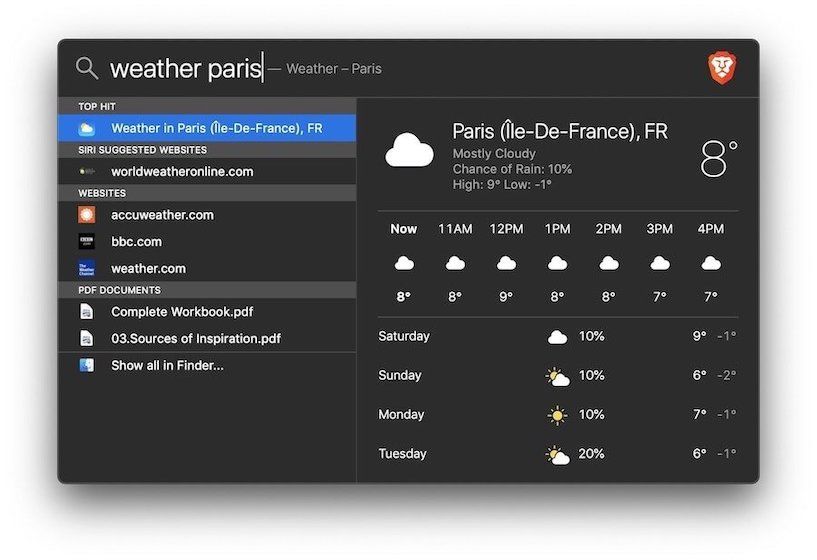
Task: Click the Weather Channel site icon
Action: click(87, 268)
